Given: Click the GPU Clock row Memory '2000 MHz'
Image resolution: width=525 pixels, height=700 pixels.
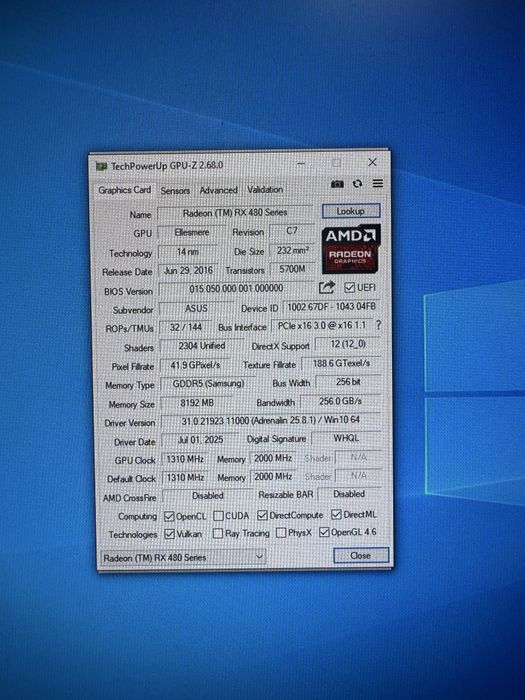Looking at the screenshot, I should pyautogui.click(x=273, y=458).
